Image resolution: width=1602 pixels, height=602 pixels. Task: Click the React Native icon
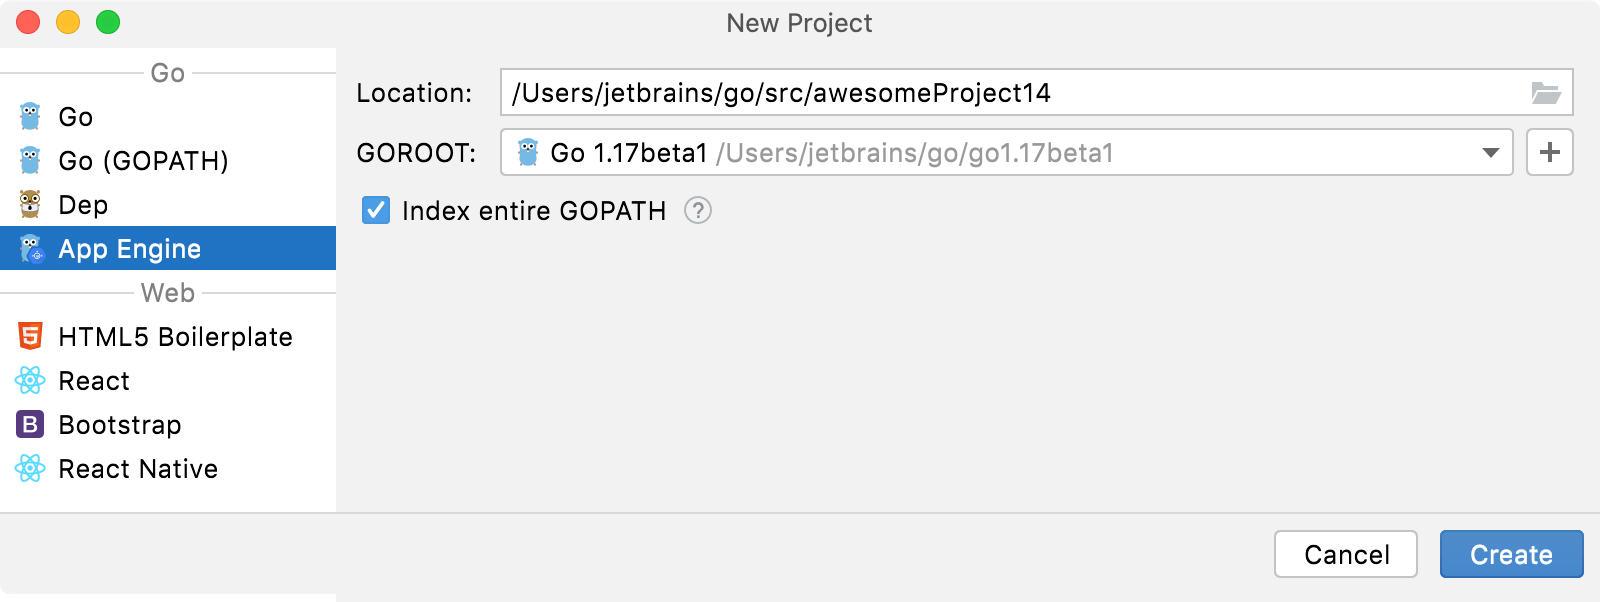29,468
